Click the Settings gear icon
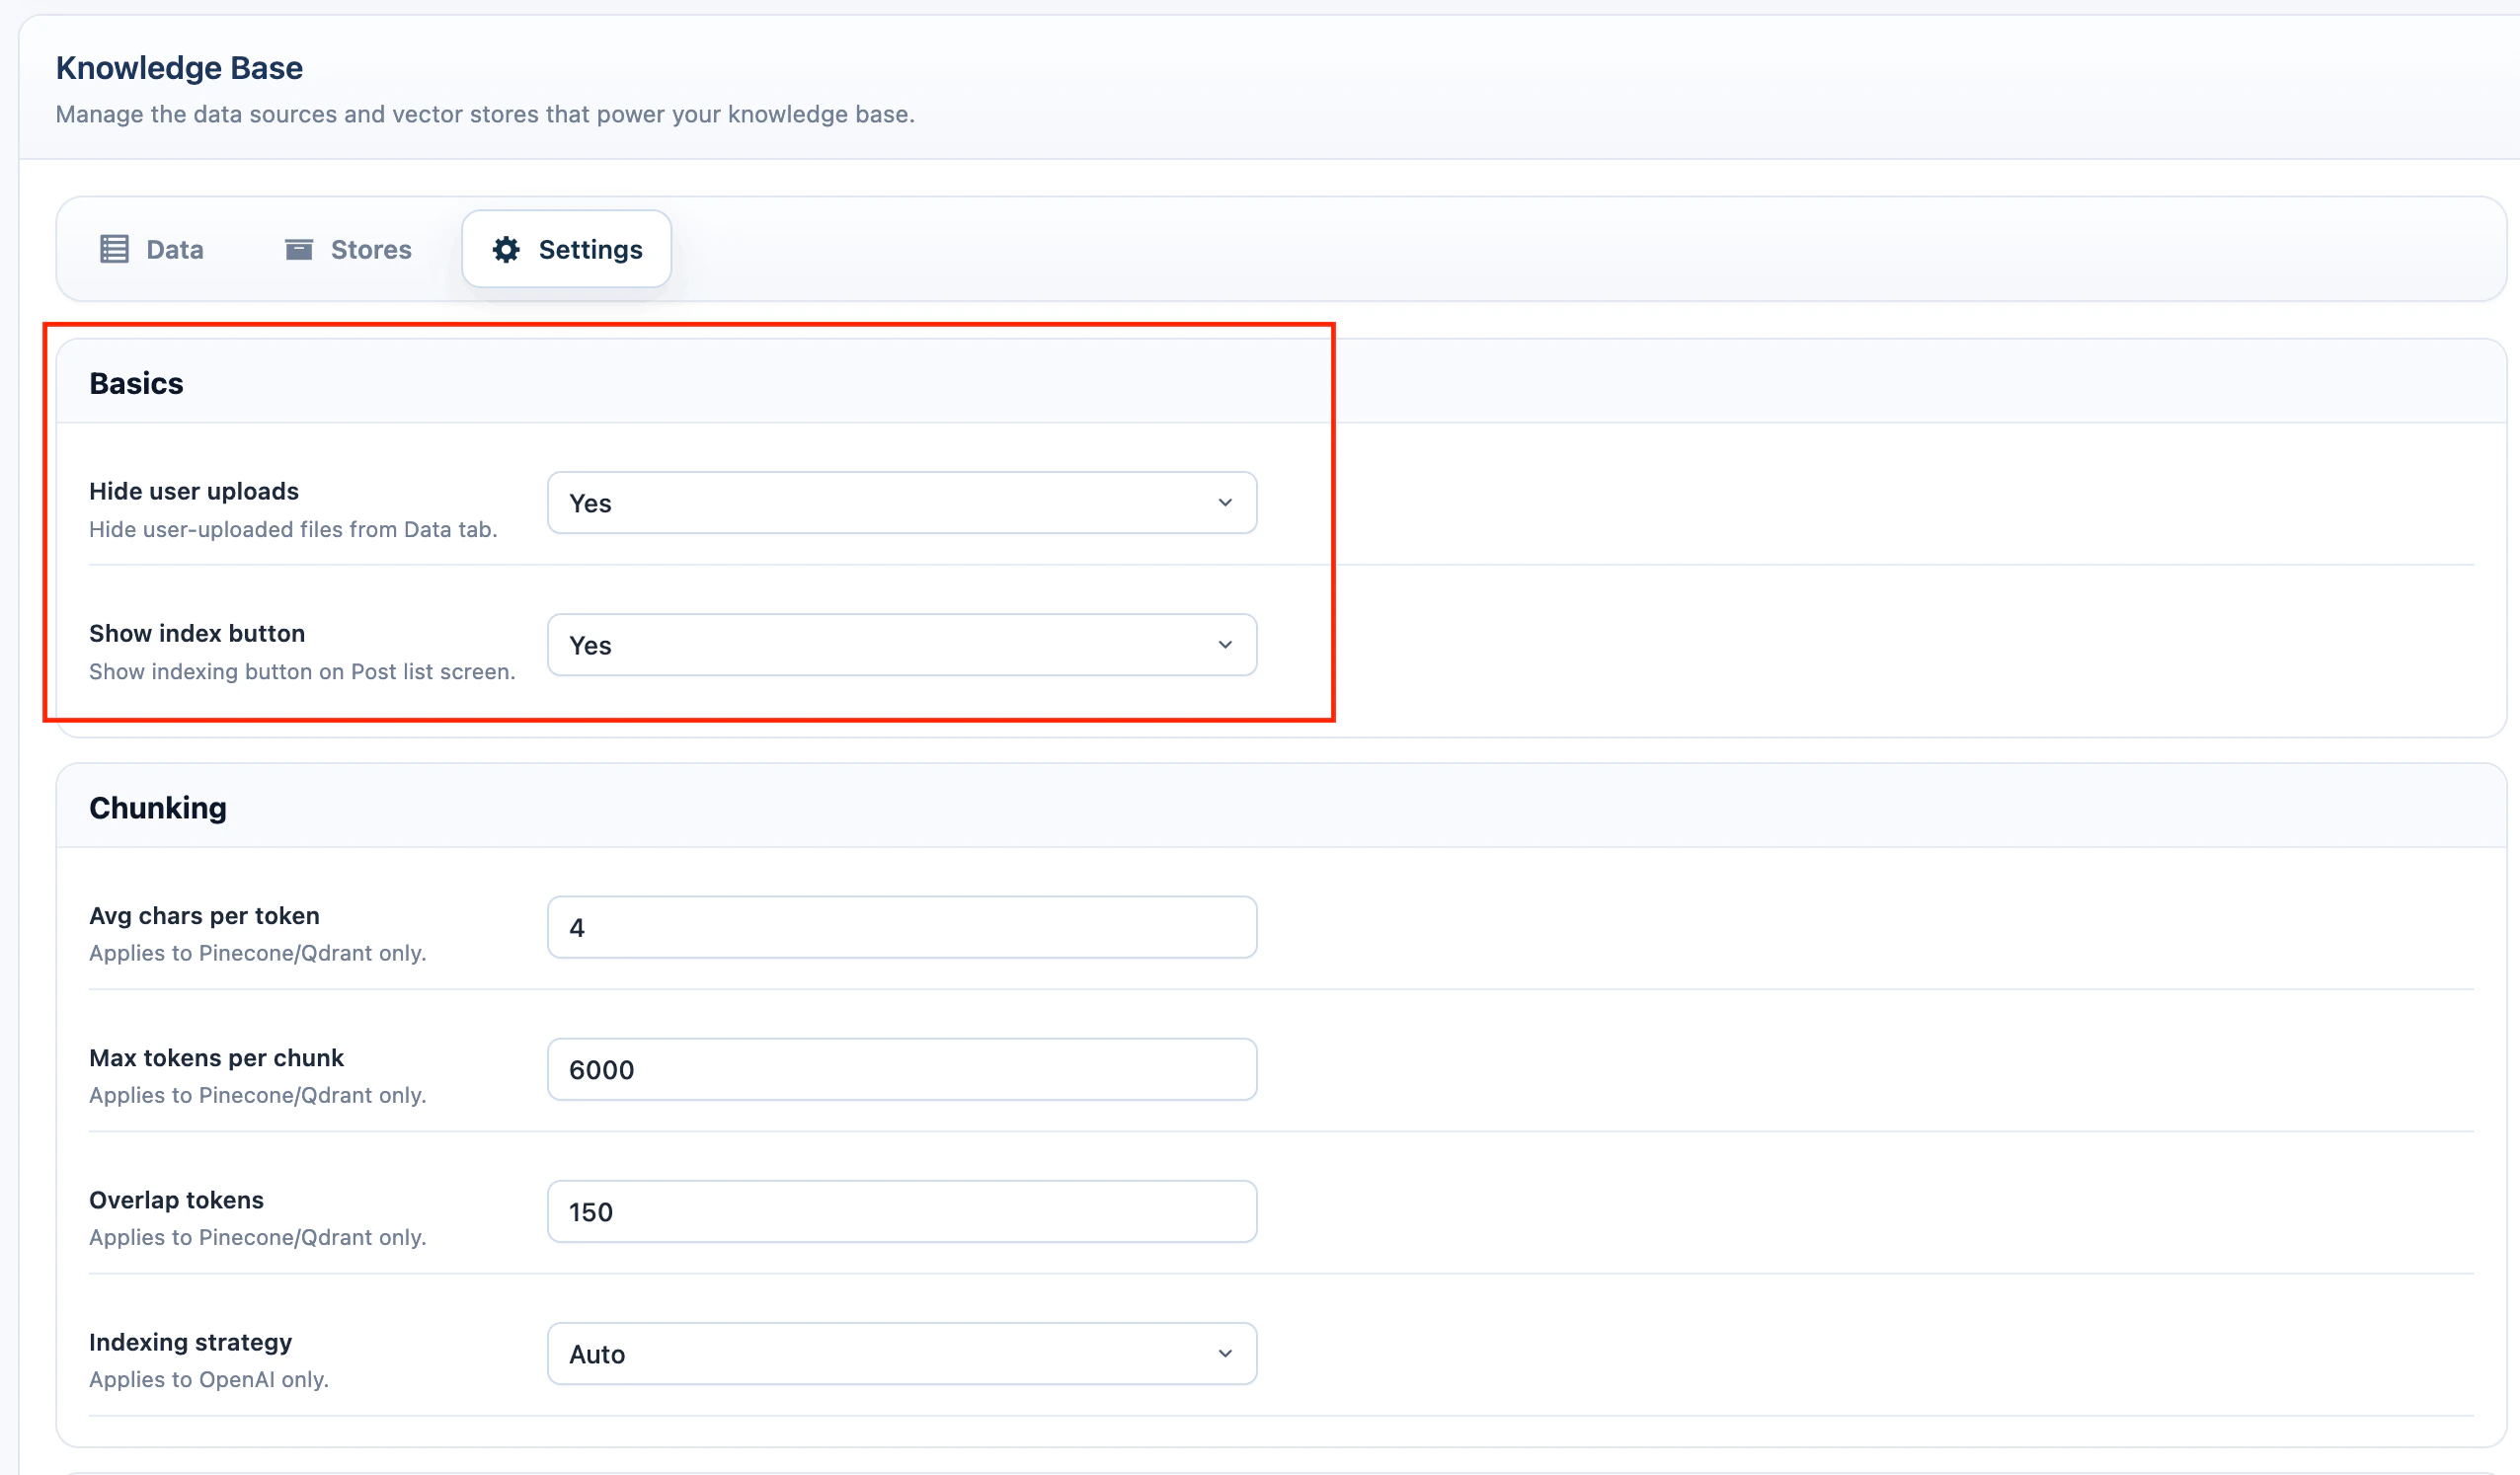This screenshot has height=1475, width=2520. [506, 249]
